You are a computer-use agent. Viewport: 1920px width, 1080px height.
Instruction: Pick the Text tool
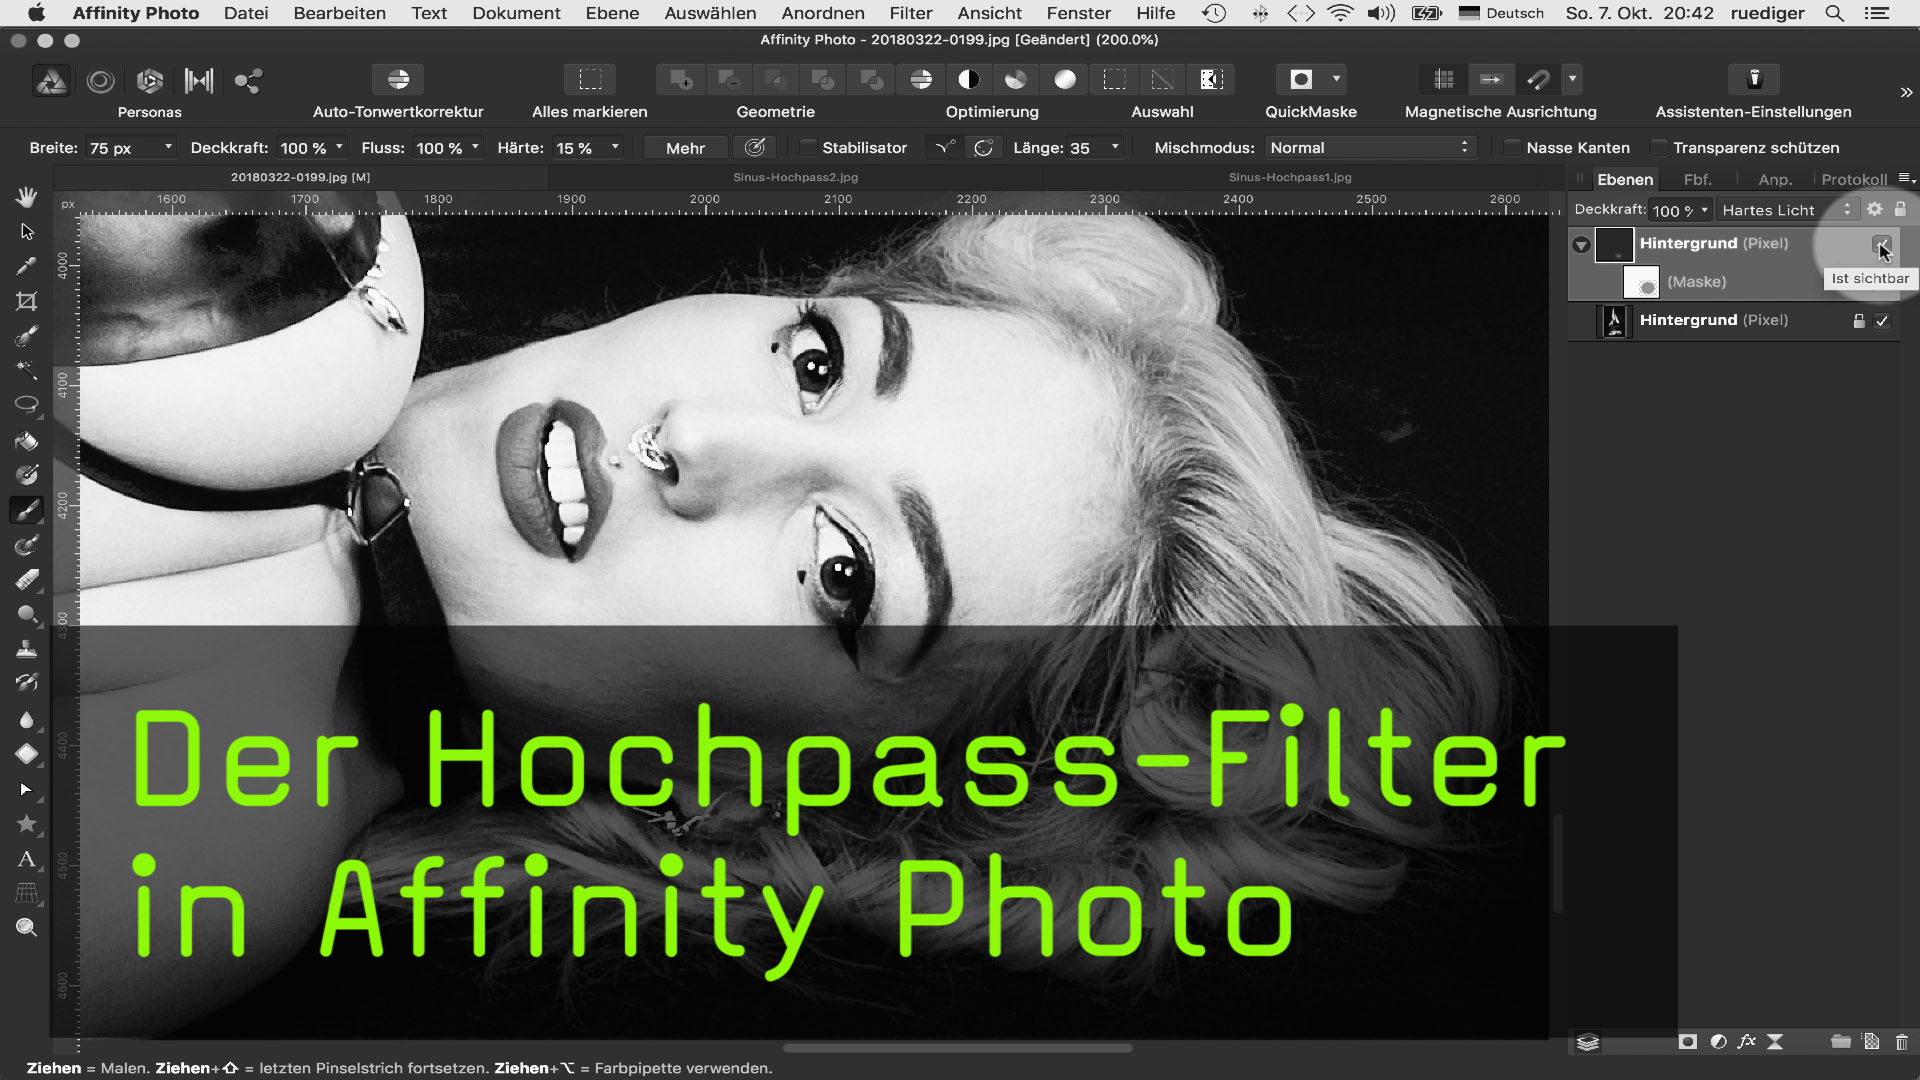pos(27,859)
